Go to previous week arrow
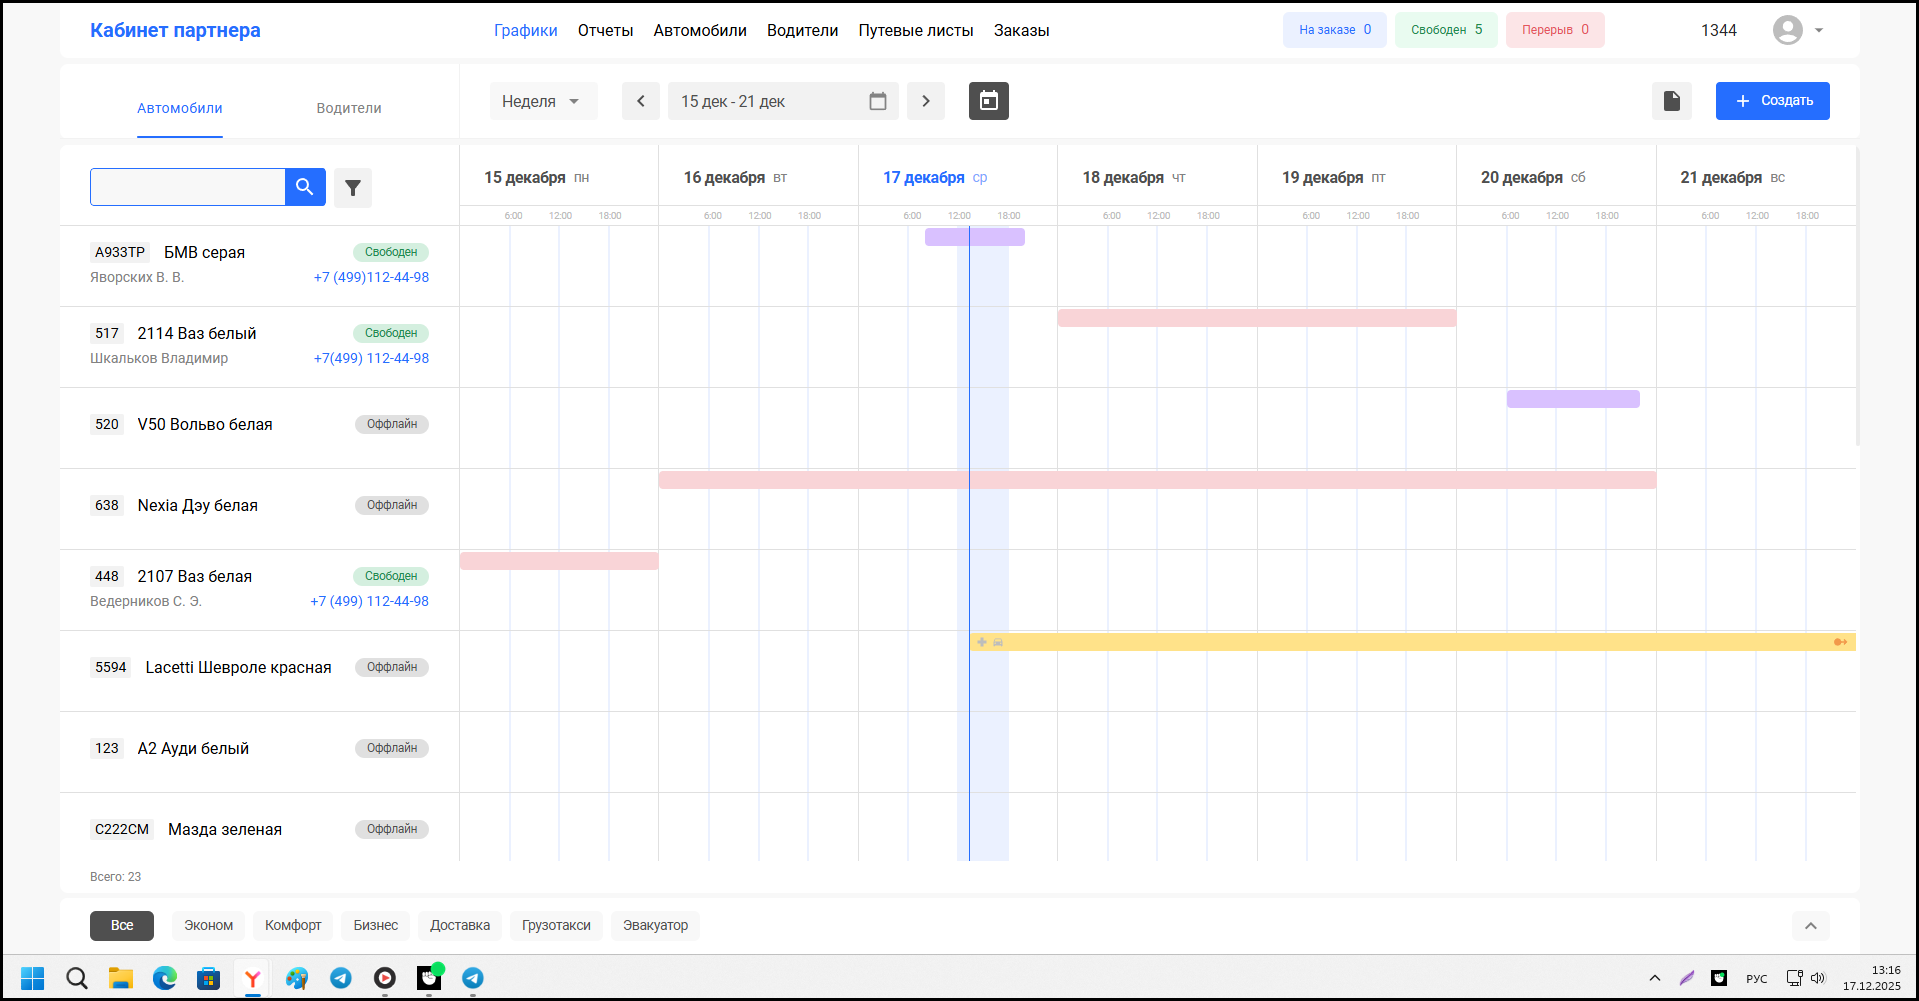Image resolution: width=1919 pixels, height=1001 pixels. 640,101
